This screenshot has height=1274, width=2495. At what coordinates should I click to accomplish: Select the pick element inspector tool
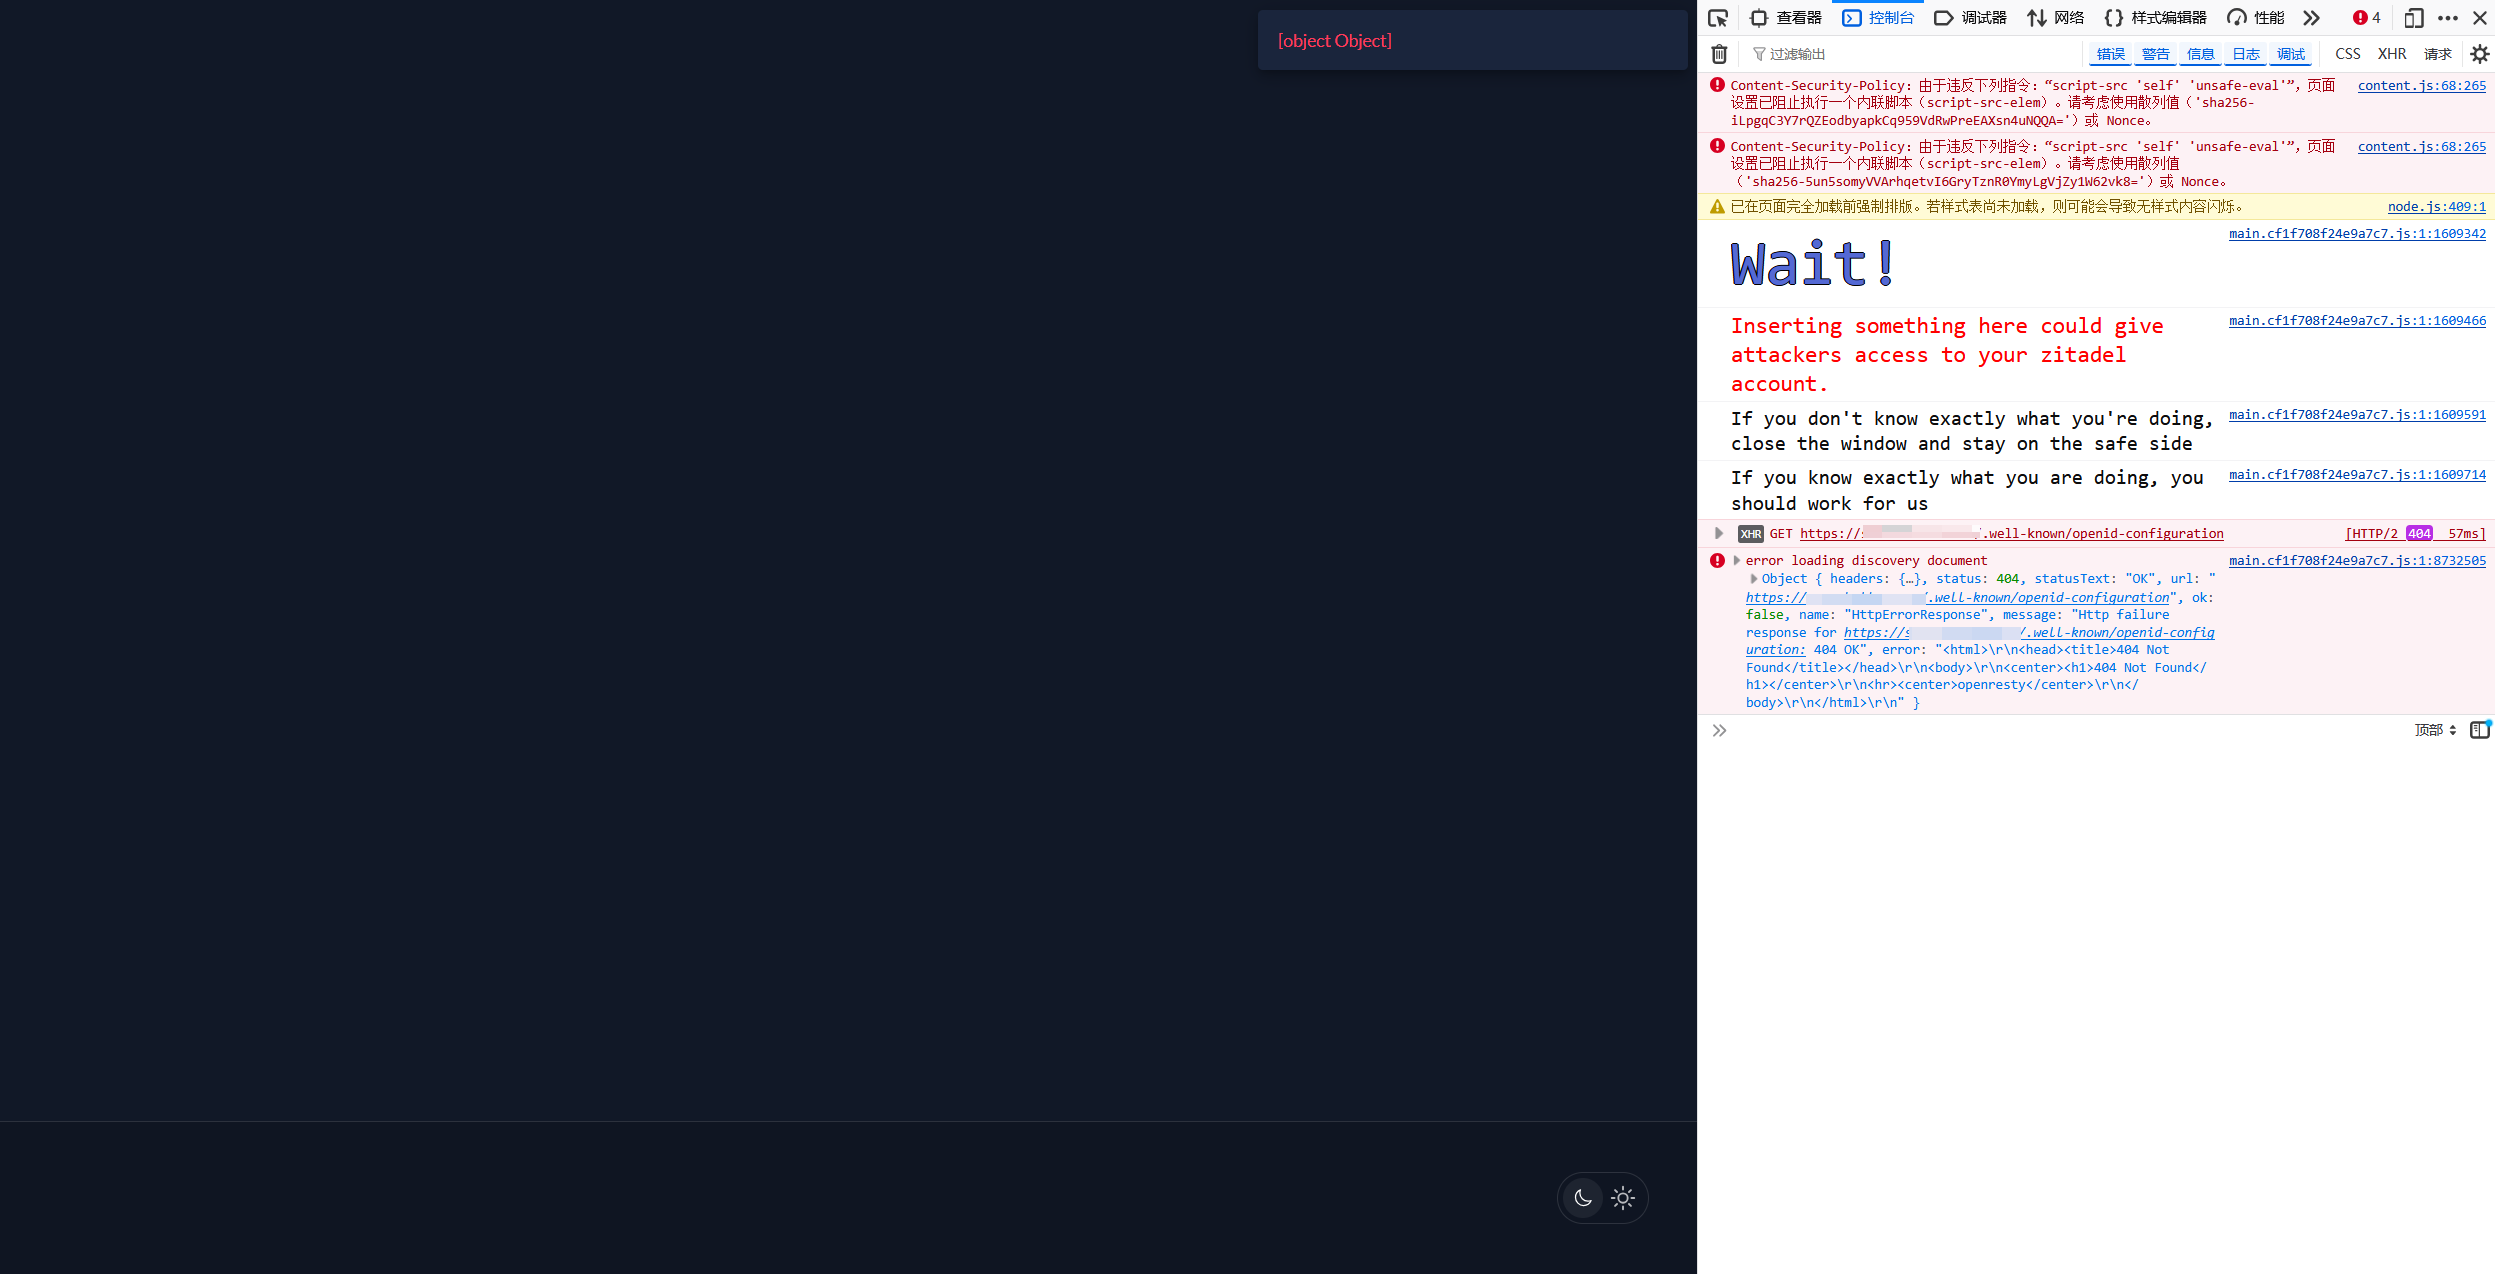[x=1717, y=17]
